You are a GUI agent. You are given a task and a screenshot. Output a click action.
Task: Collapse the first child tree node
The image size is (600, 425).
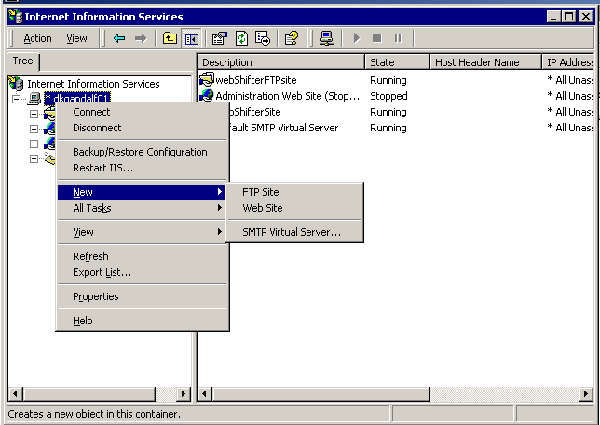(34, 114)
